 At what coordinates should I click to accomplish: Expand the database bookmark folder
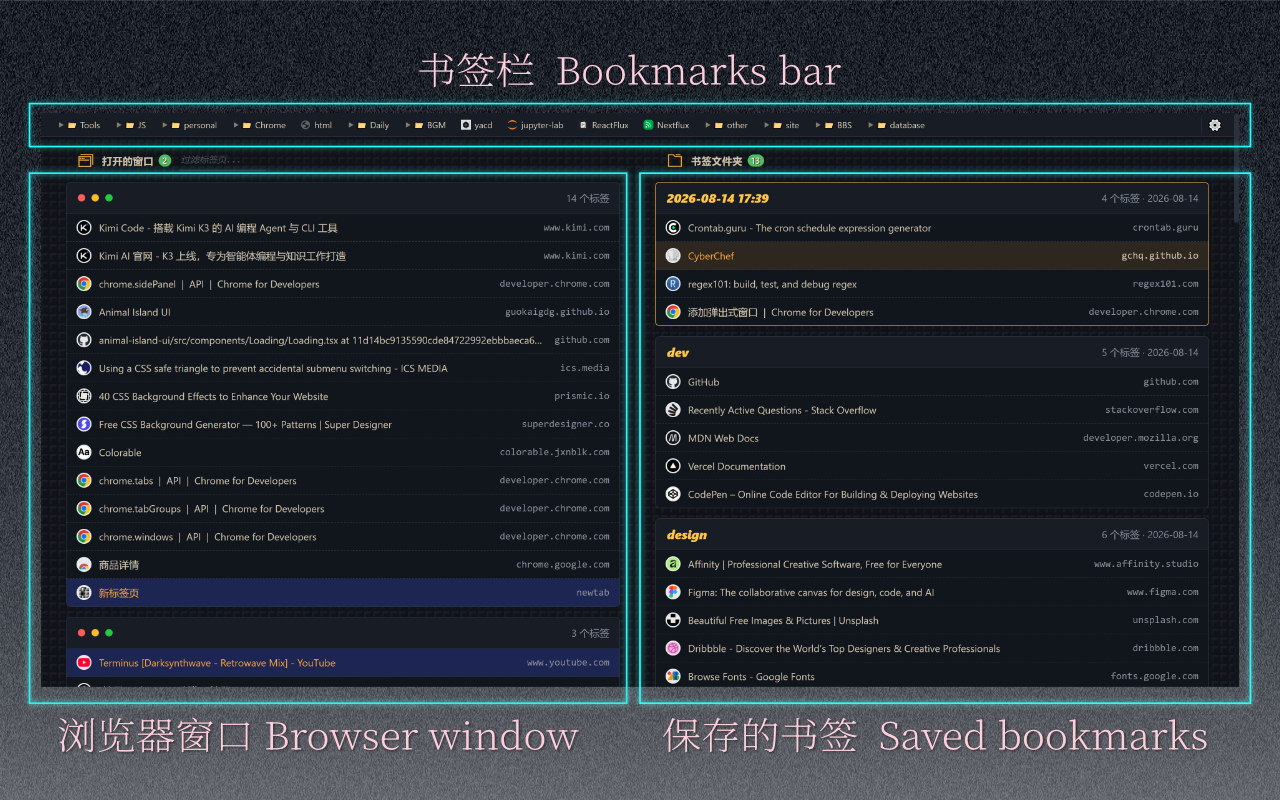(x=896, y=125)
